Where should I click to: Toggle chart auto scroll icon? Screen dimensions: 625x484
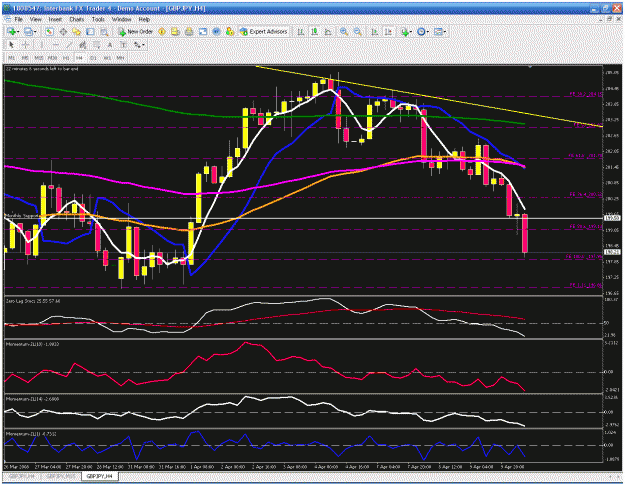tap(375, 31)
